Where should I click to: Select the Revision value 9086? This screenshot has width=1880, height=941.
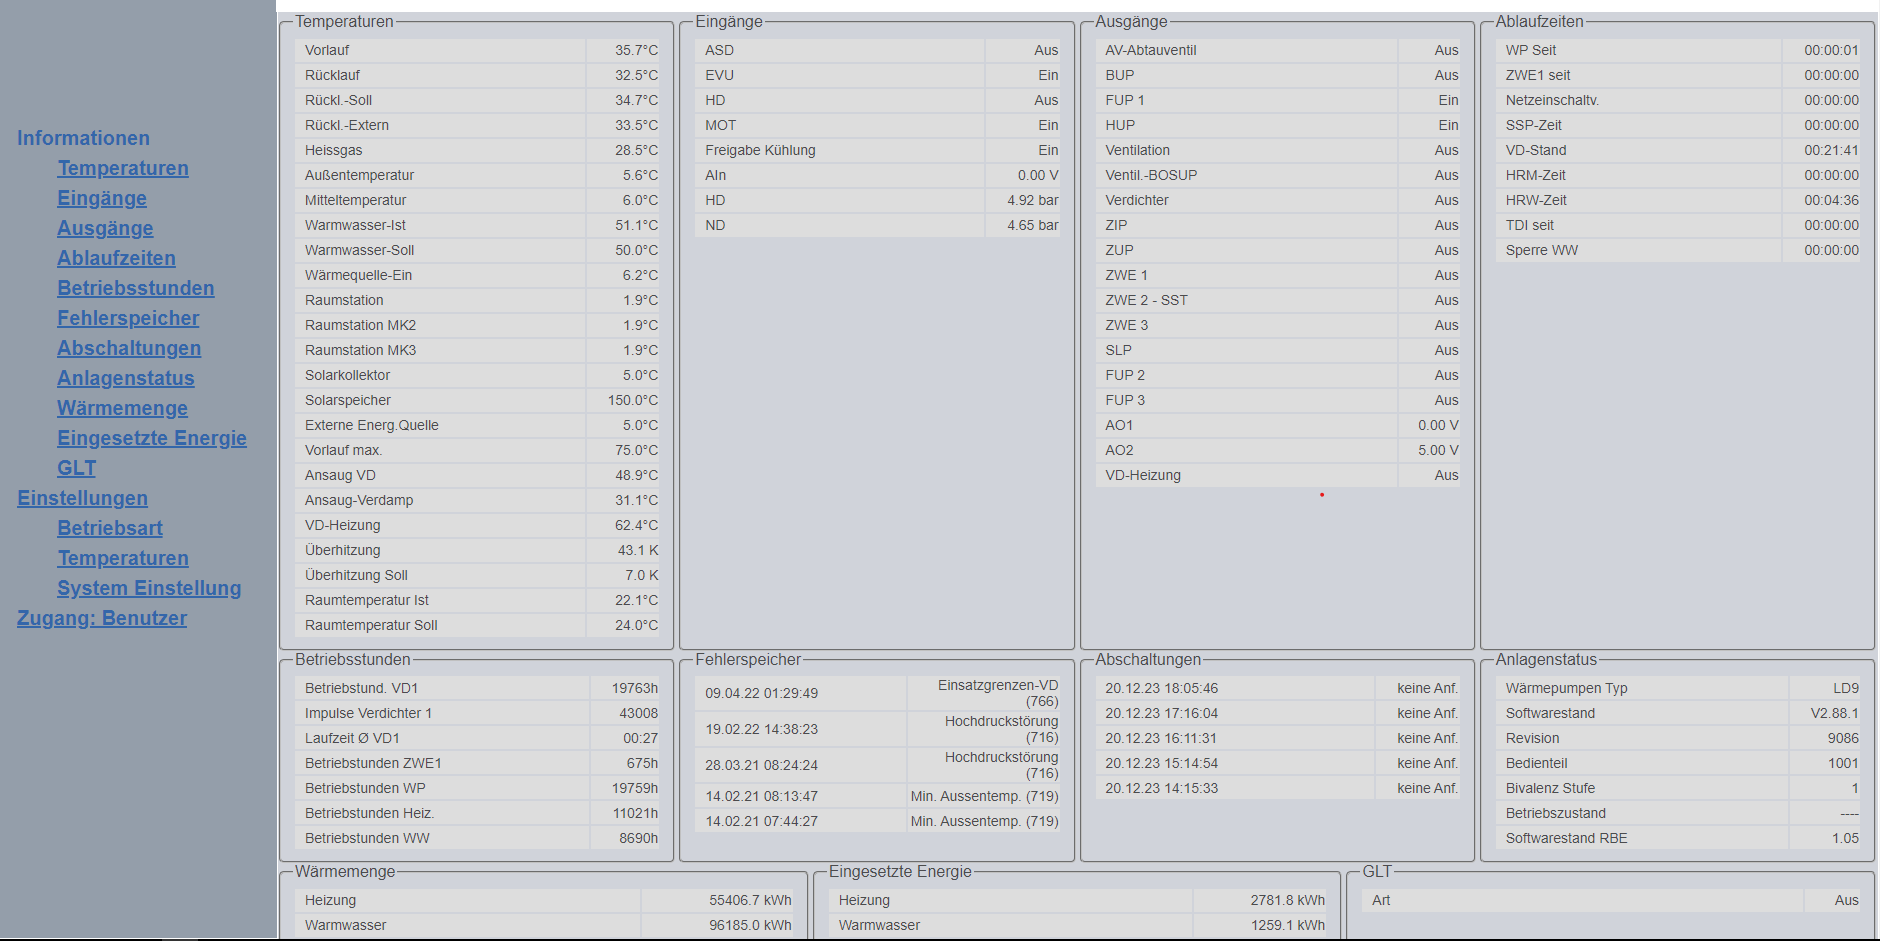(x=1843, y=738)
